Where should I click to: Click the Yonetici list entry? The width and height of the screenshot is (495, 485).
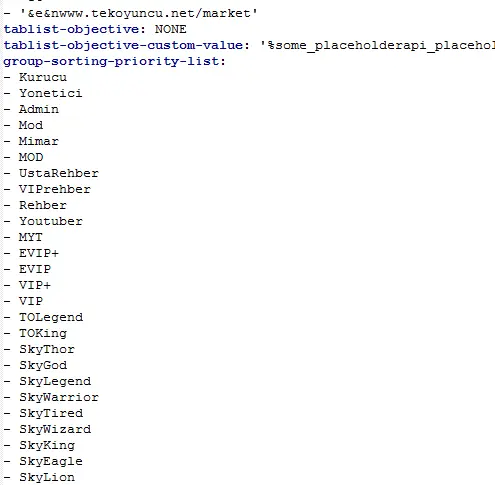[51, 93]
